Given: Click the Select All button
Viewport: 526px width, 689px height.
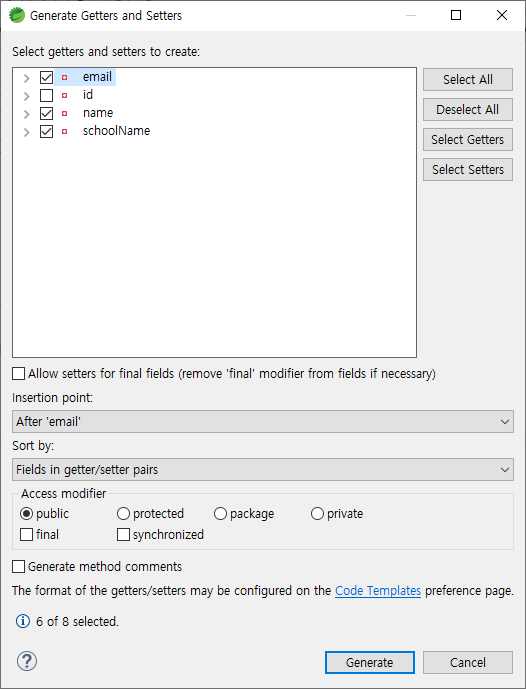Looking at the screenshot, I should point(468,80).
